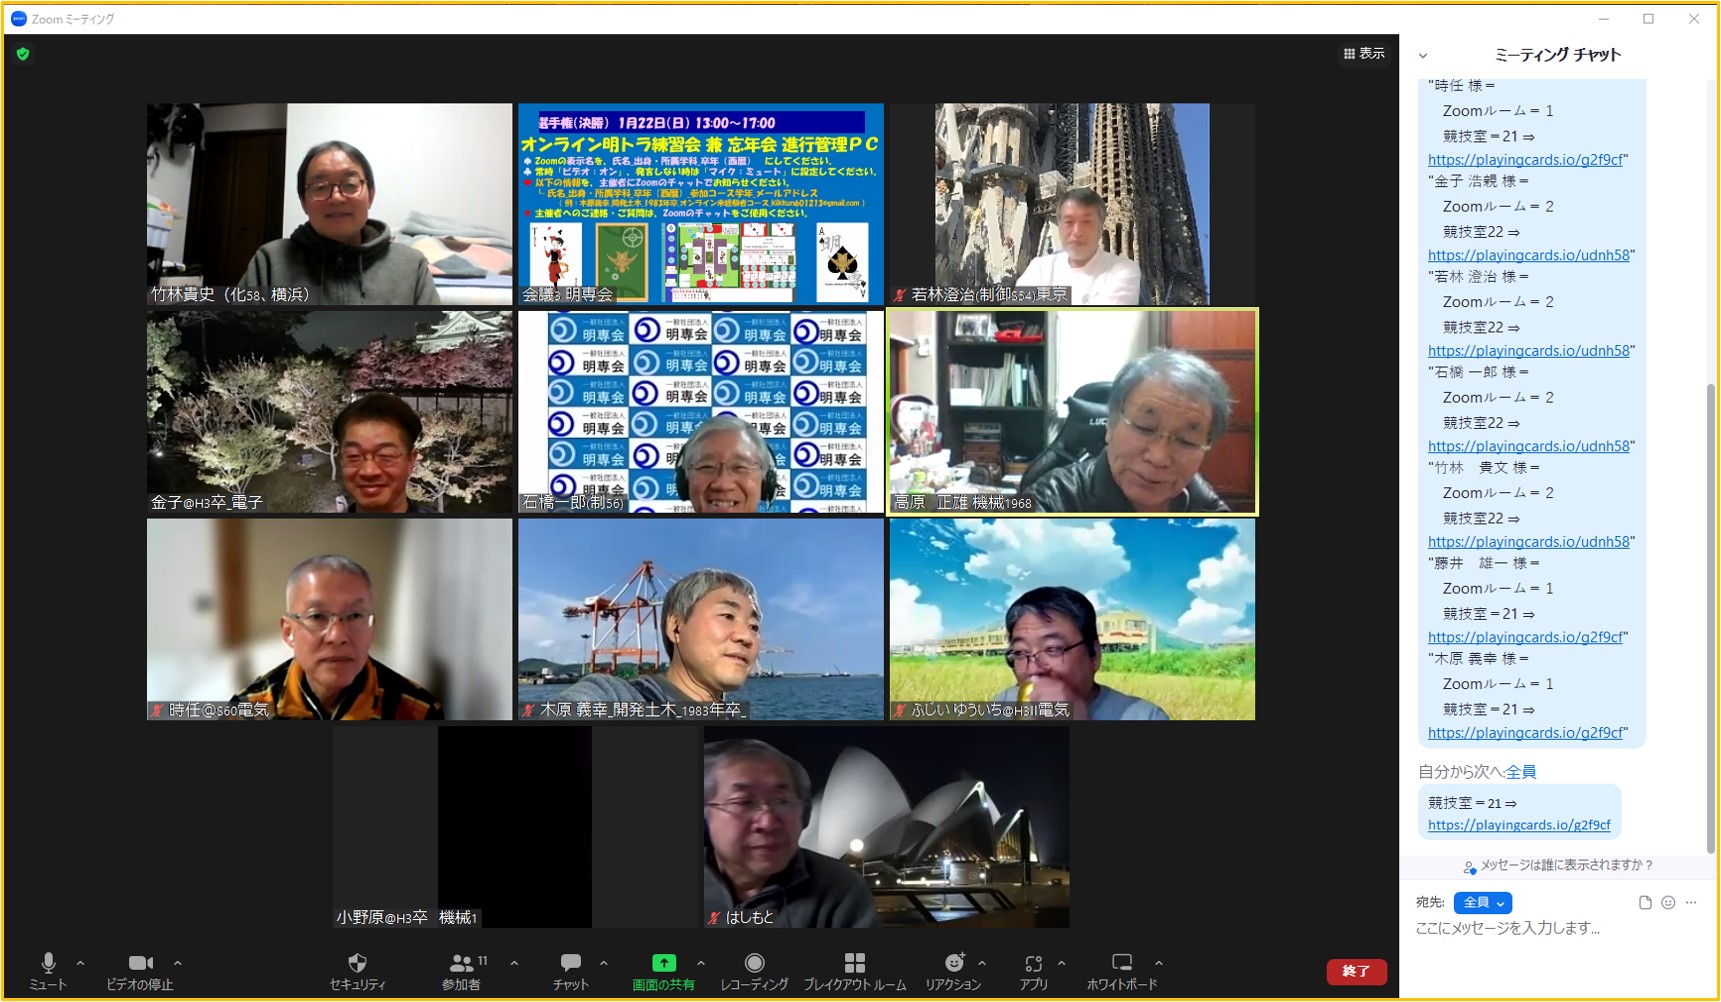1721x1002 pixels.
Task: Select はしもと video tile
Action: click(887, 827)
